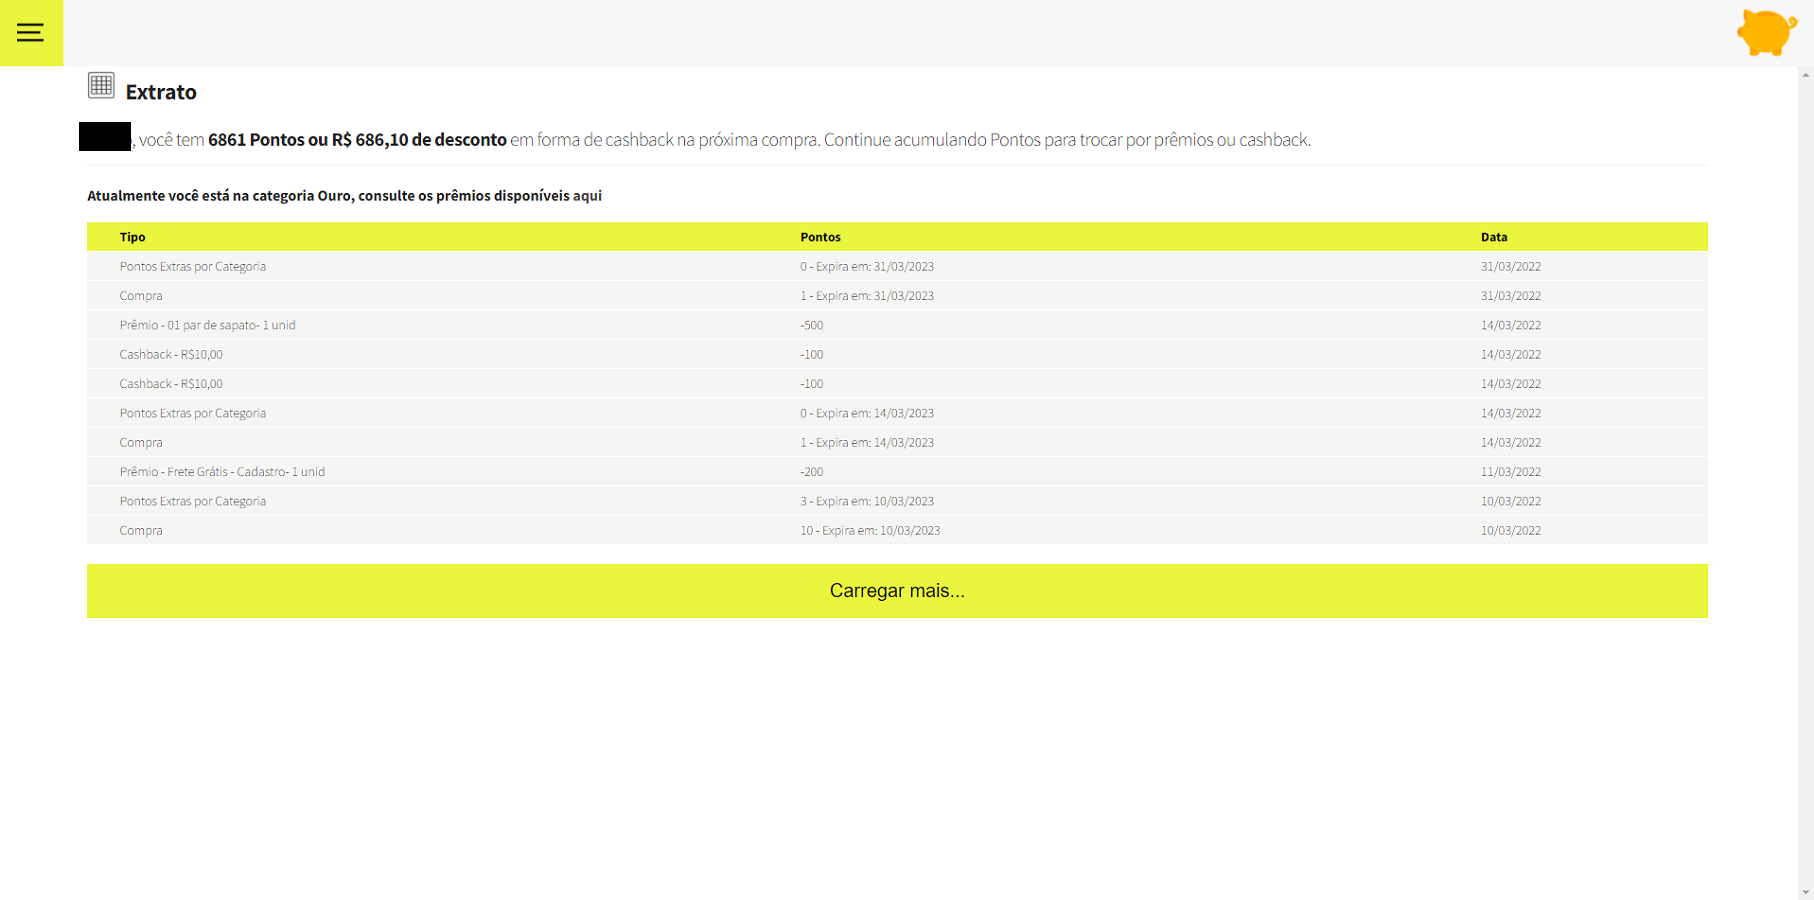Viewport: 1814px width, 900px height.
Task: Click the scrollbar down arrow
Action: pos(1806,892)
